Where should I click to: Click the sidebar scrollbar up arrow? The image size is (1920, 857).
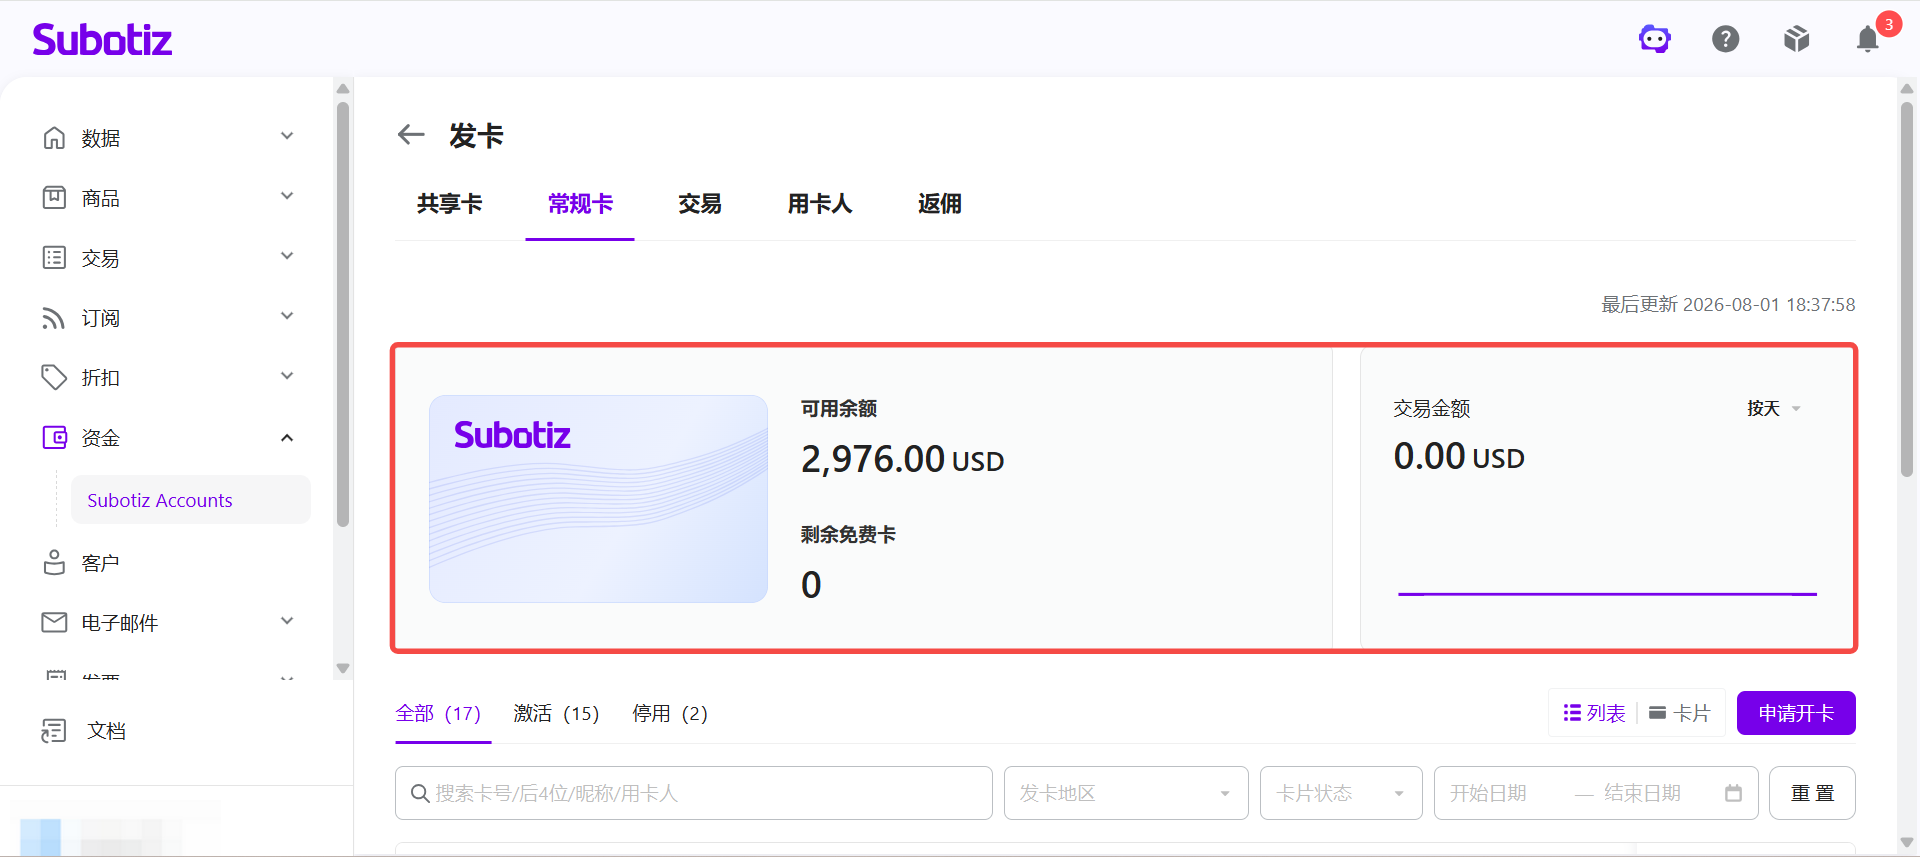coord(343,89)
